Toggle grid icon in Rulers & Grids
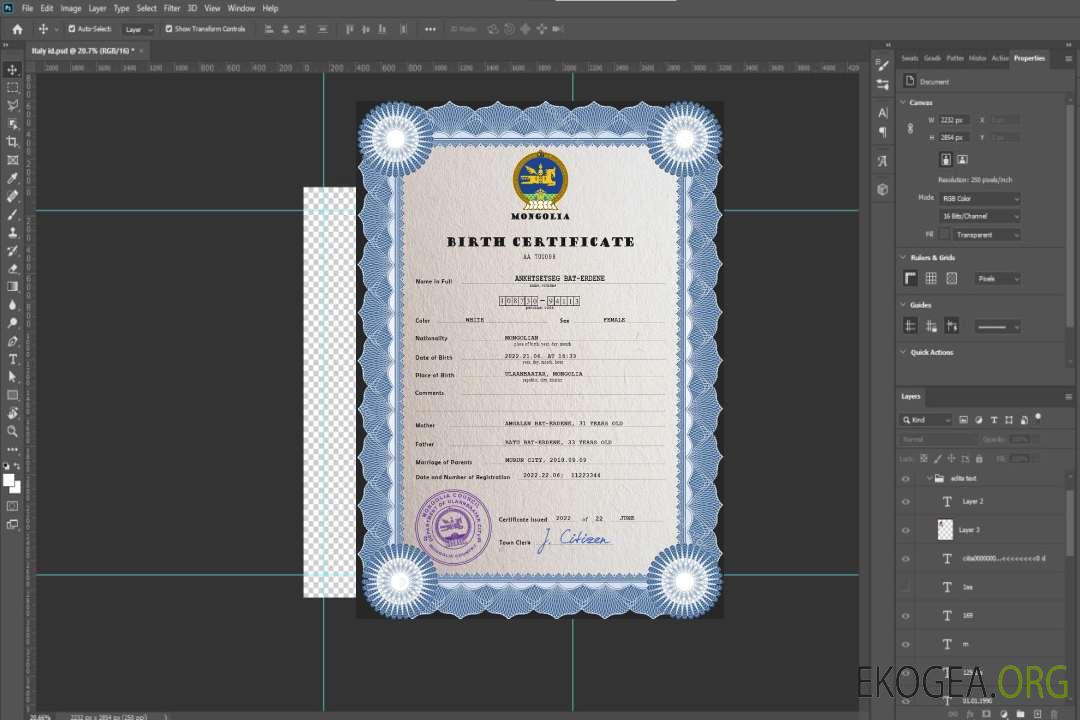Screen dimensions: 1080x720 pos(931,278)
